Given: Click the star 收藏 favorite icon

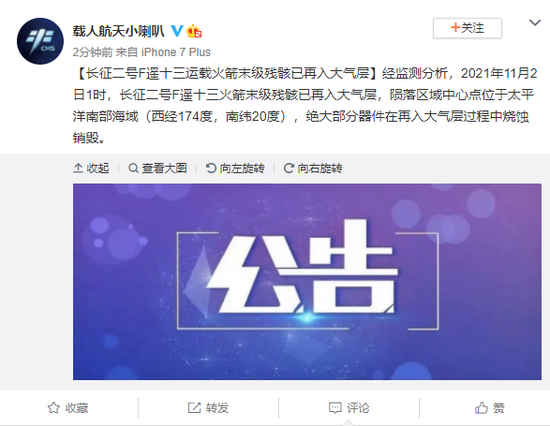Looking at the screenshot, I should tap(54, 408).
